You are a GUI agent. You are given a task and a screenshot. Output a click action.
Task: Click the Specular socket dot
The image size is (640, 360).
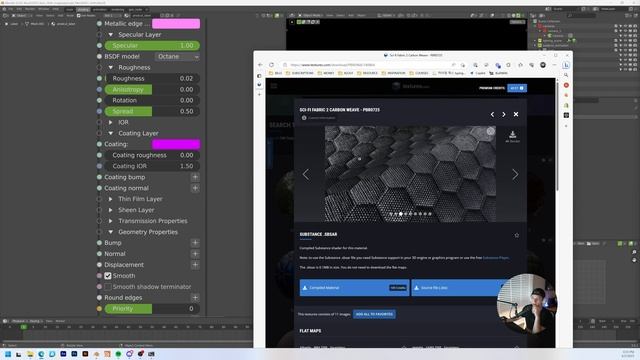click(99, 45)
